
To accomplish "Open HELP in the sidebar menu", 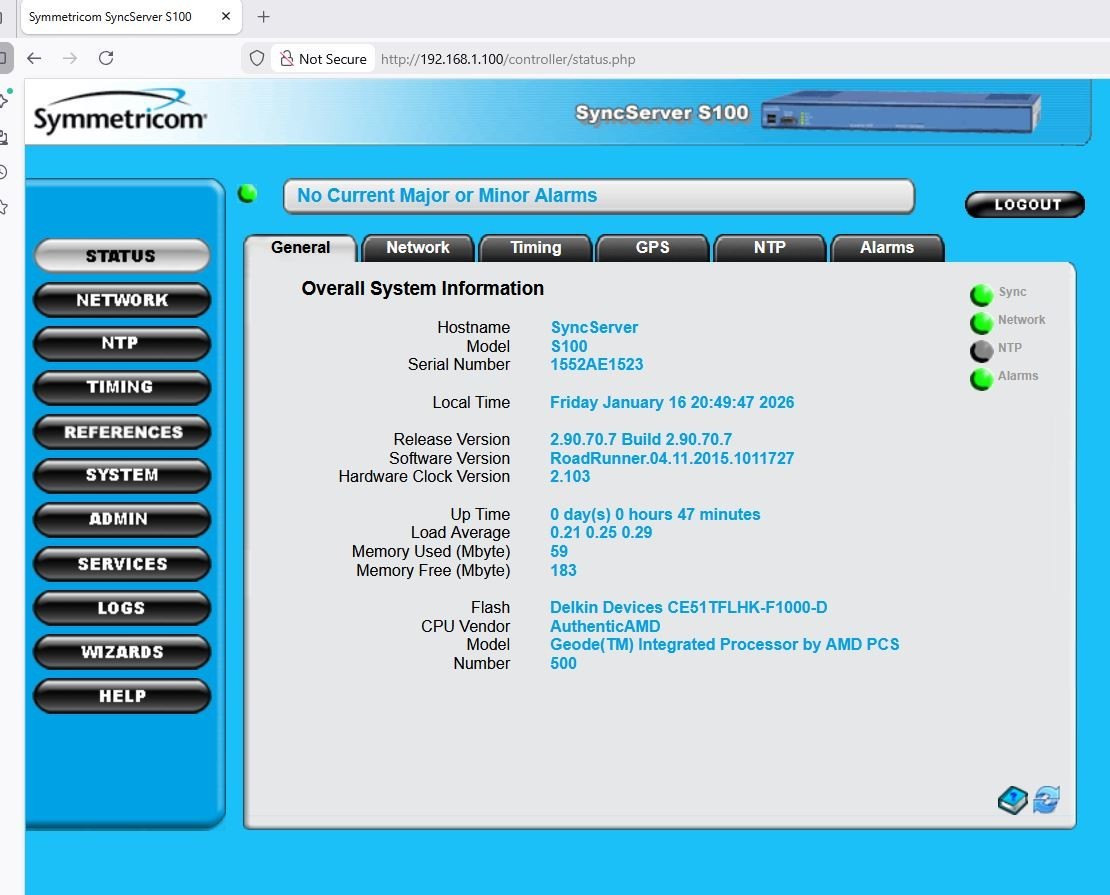I will (x=122, y=696).
